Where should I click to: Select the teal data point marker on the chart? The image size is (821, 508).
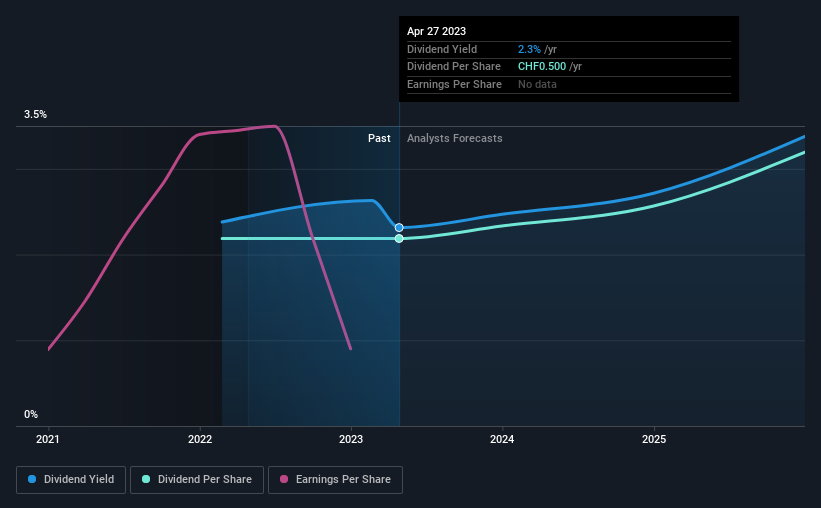pos(399,239)
